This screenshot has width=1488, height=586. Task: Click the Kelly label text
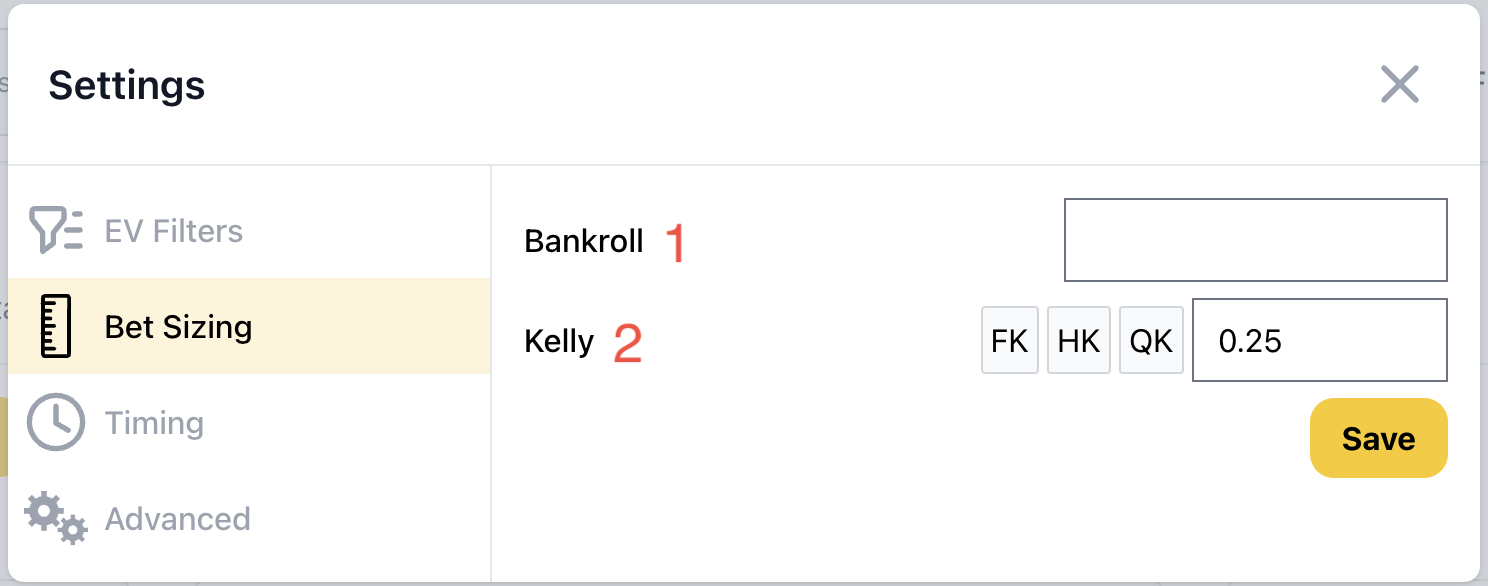[x=559, y=342]
